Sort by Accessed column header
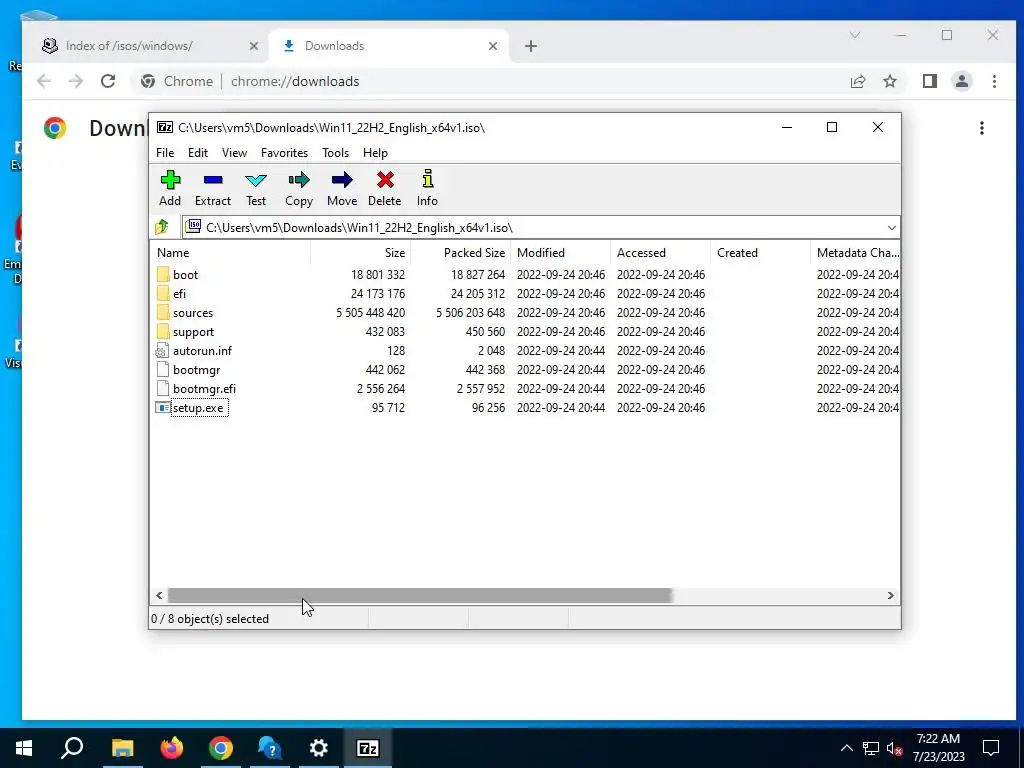Viewport: 1024px width, 768px height. coord(660,253)
